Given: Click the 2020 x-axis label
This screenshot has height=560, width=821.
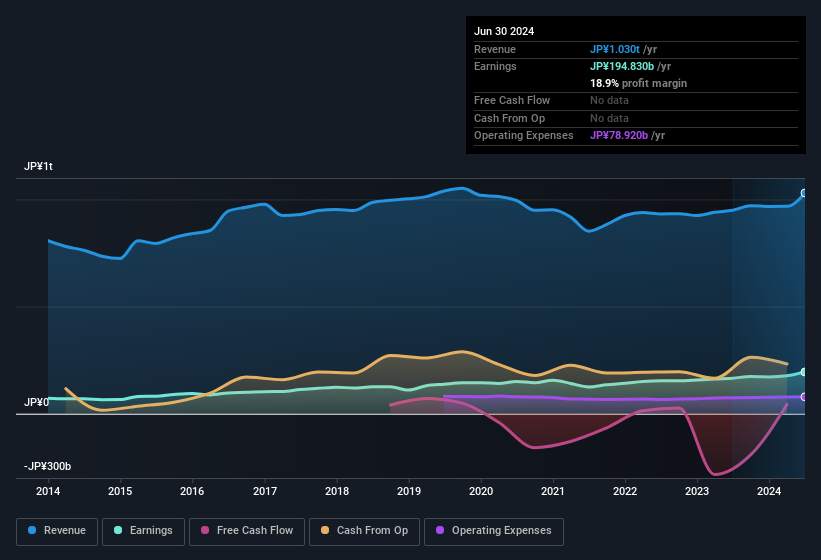Looking at the screenshot, I should [x=481, y=491].
